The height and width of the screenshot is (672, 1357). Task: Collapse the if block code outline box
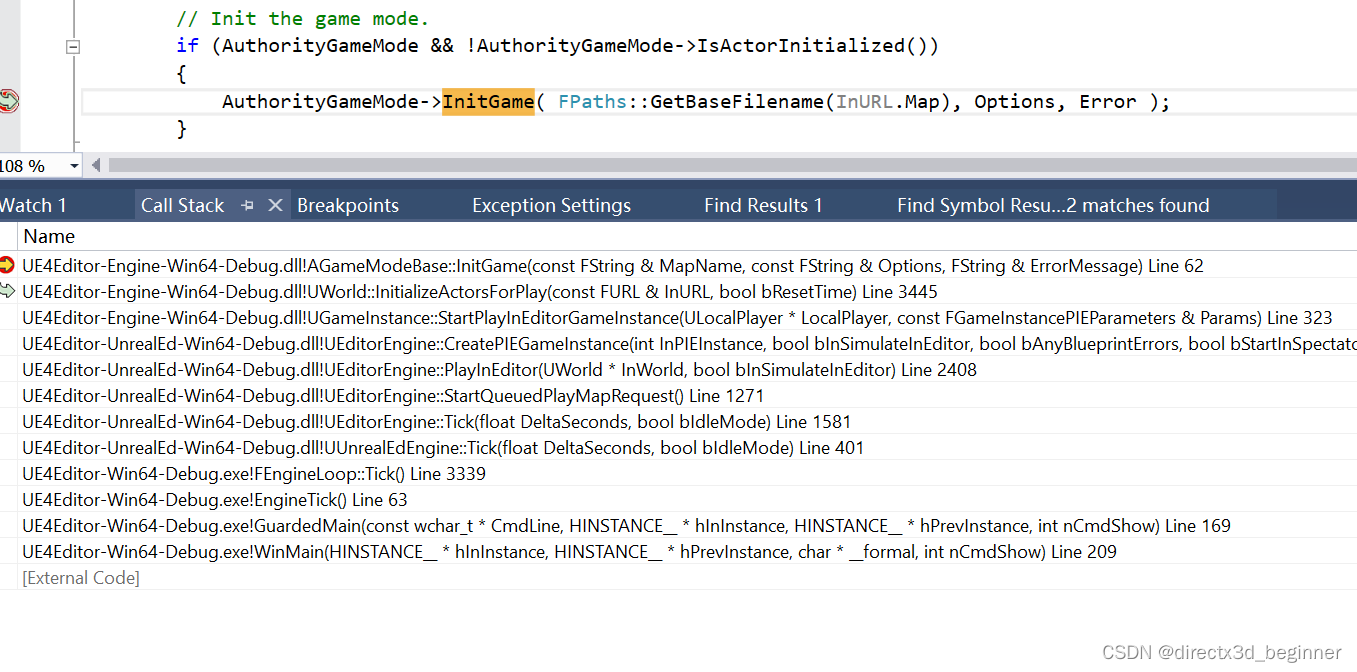point(72,46)
